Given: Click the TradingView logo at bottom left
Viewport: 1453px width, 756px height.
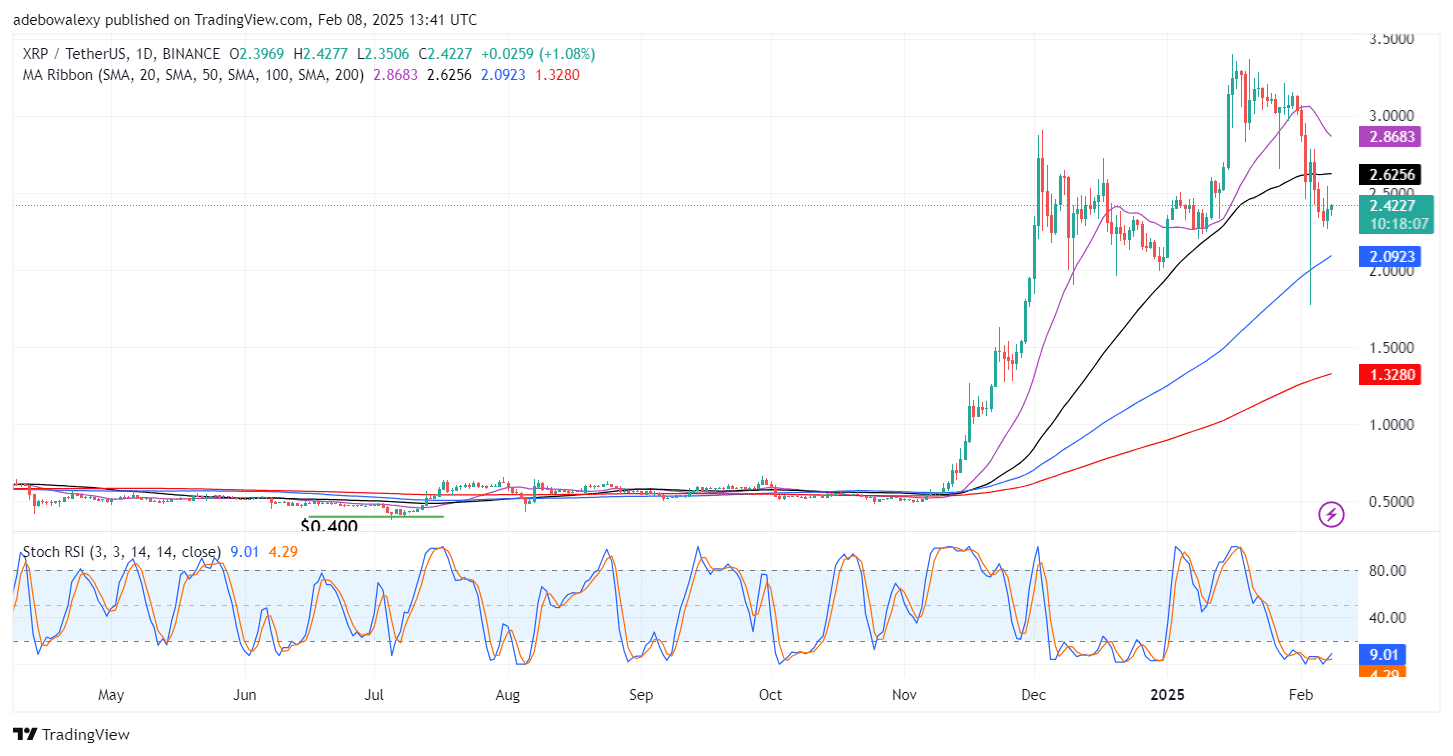Looking at the screenshot, I should (x=72, y=734).
